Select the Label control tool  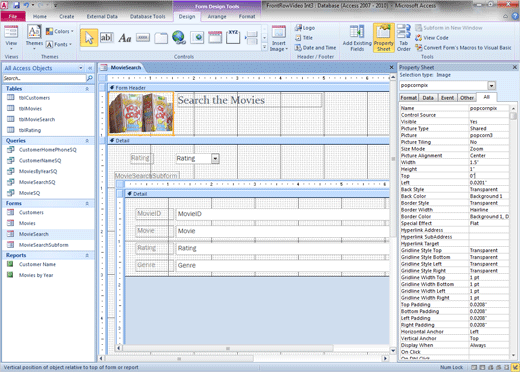125,38
